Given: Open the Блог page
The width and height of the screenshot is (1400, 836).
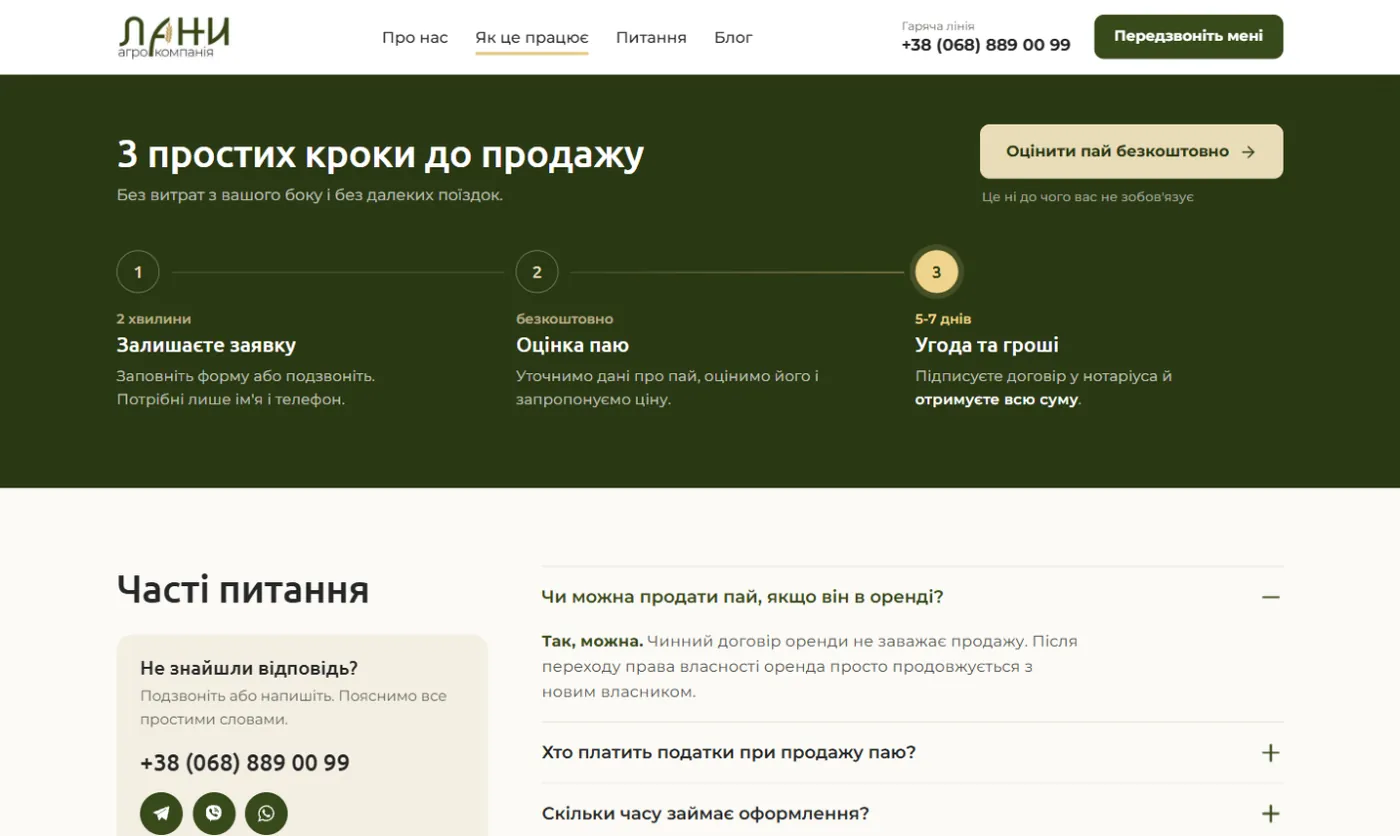Looking at the screenshot, I should coord(733,38).
